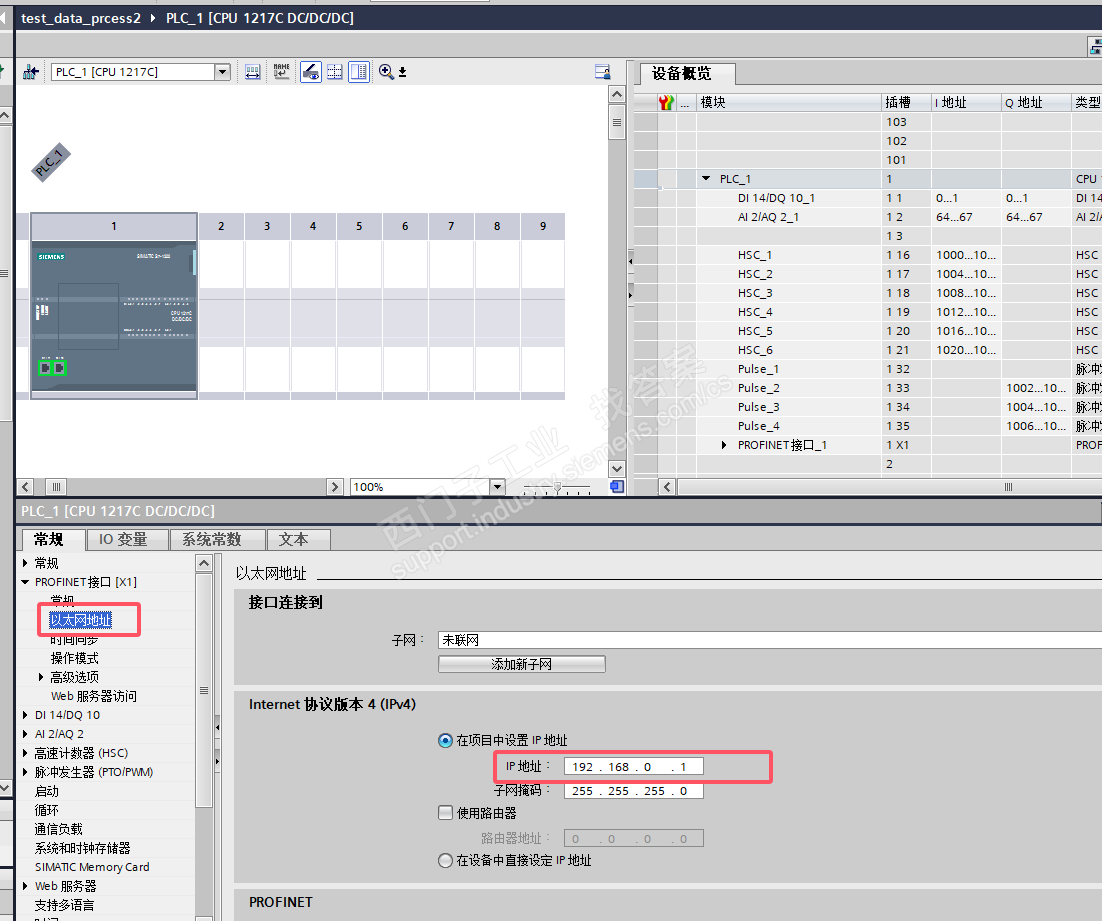The width and height of the screenshot is (1102, 921).
Task: Click the device view vertical scrollbar up arrow
Action: [617, 94]
